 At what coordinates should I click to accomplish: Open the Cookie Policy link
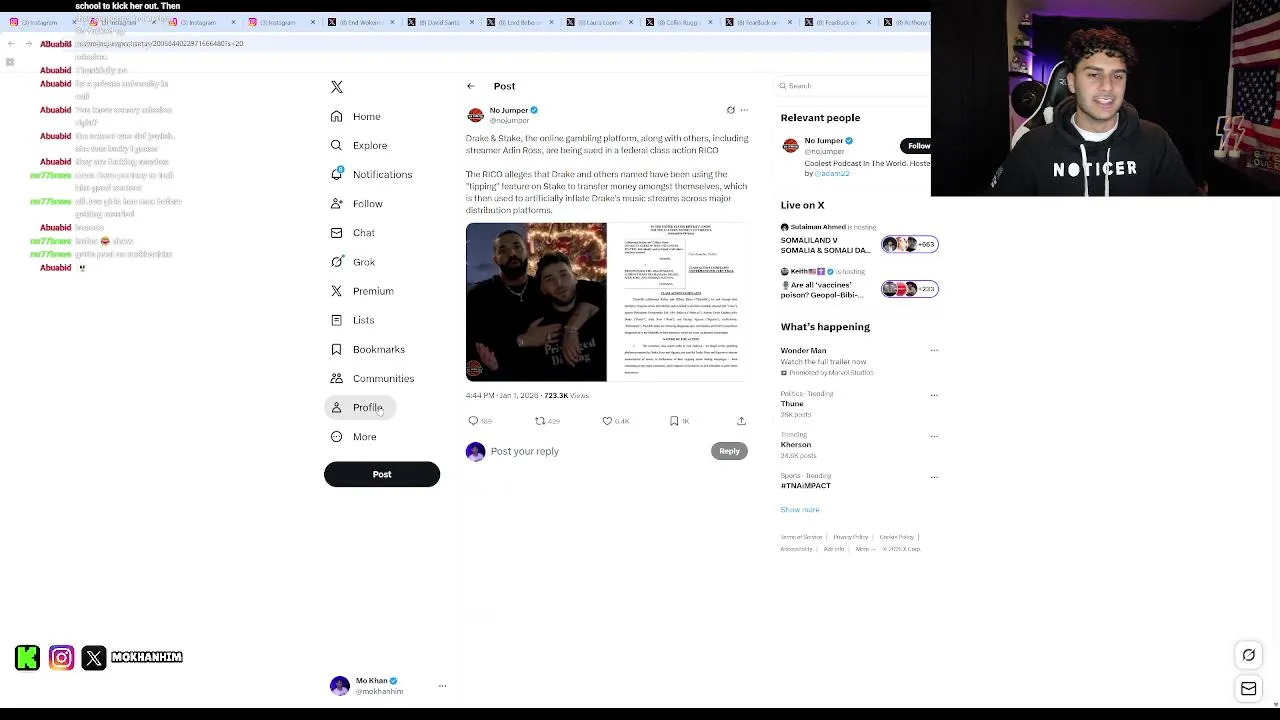[897, 537]
